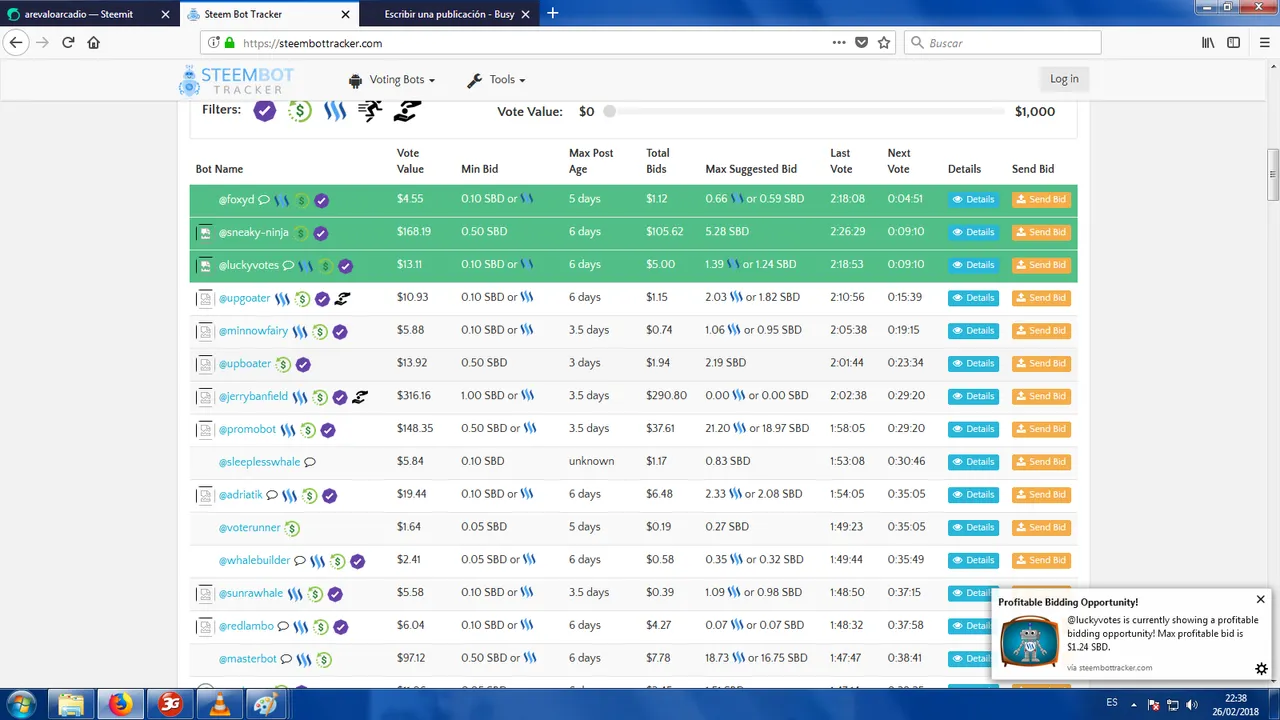Click the comment bubble beside @masterbot
The height and width of the screenshot is (720, 1280).
coord(286,659)
